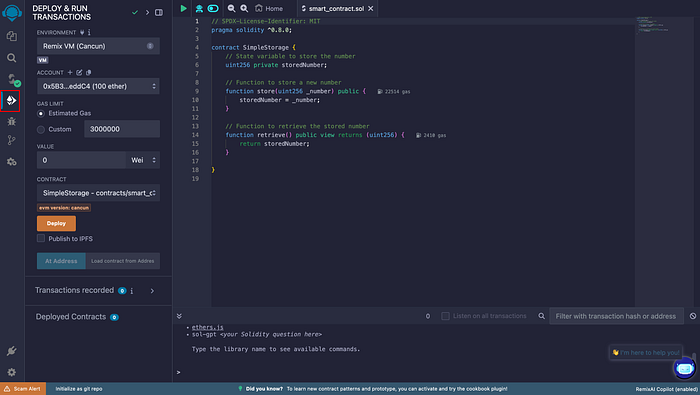Click the orange Deploy button

pos(56,223)
